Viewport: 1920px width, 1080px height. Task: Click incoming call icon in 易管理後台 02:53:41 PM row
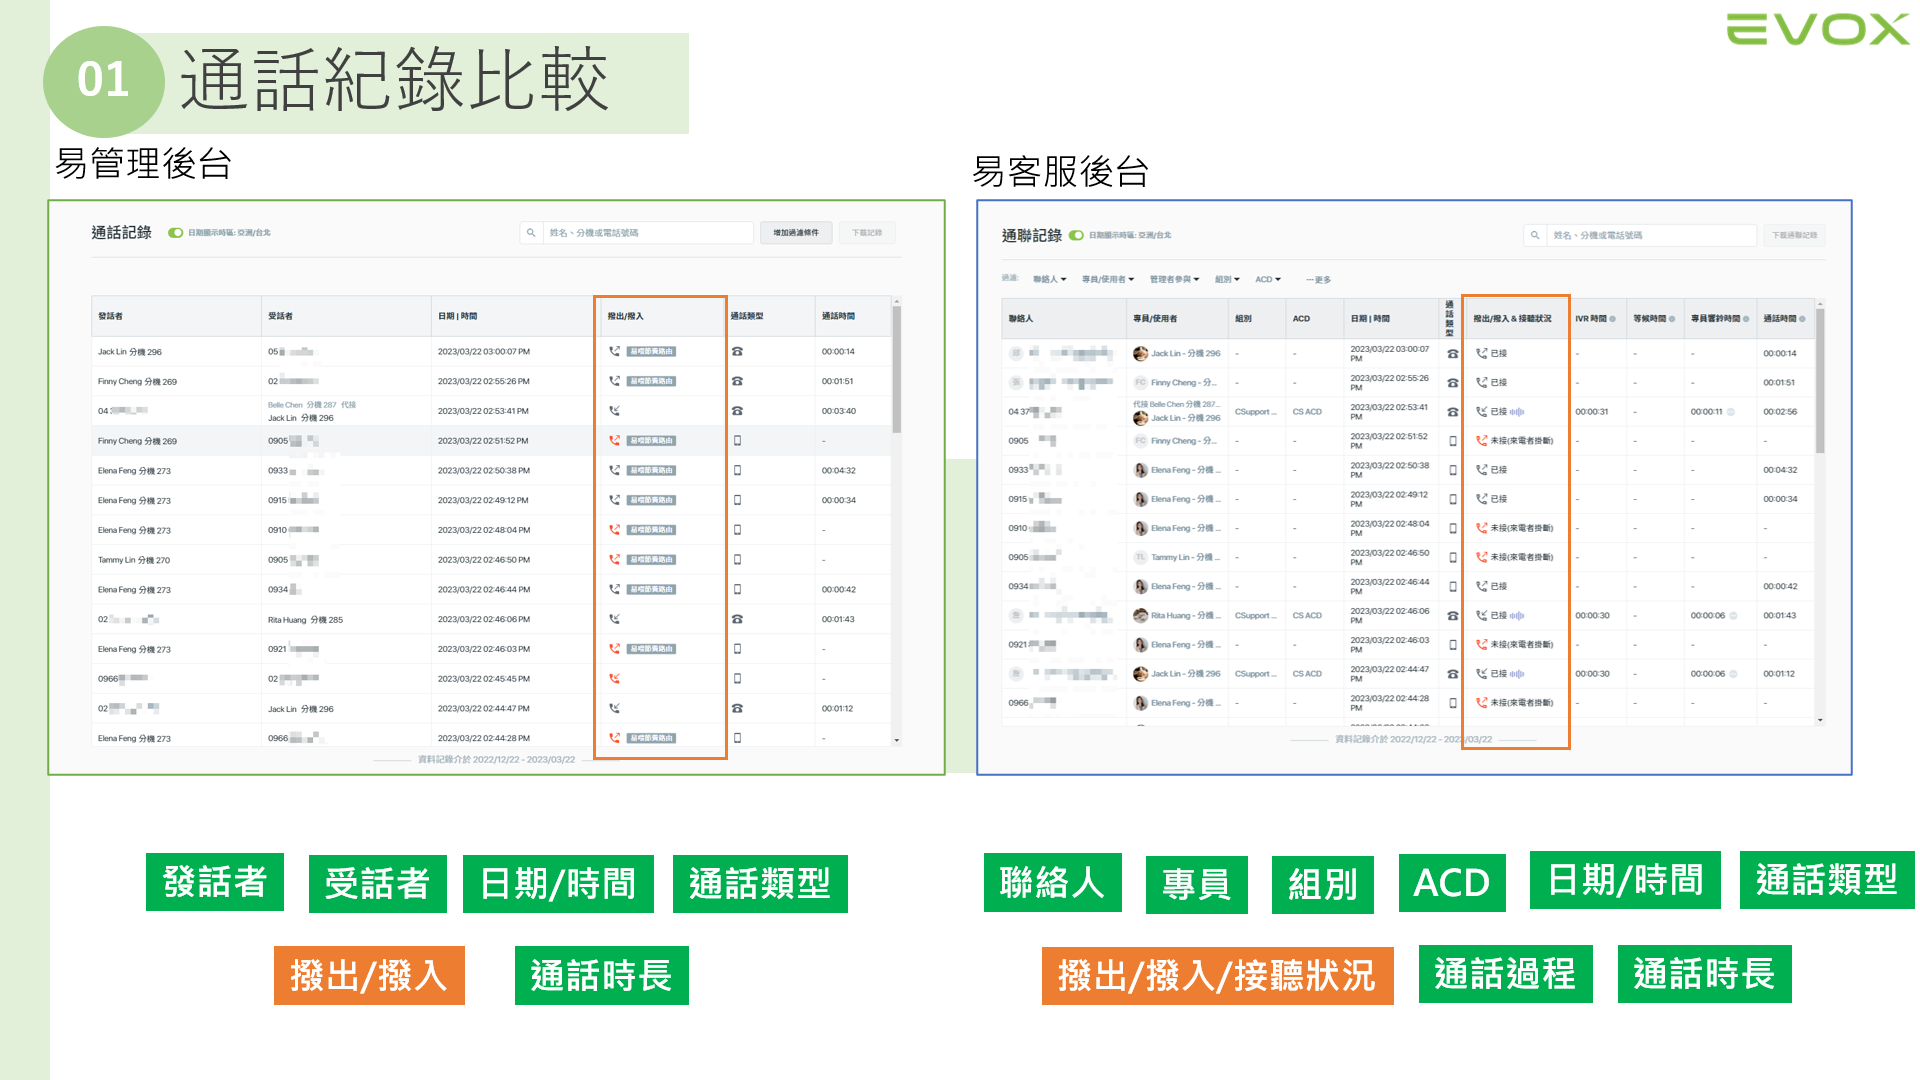point(614,411)
